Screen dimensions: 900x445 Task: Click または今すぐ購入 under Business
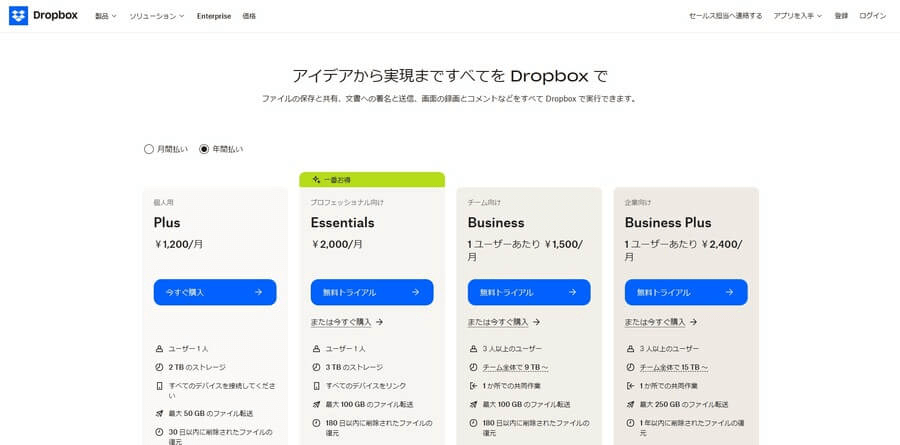coord(504,322)
